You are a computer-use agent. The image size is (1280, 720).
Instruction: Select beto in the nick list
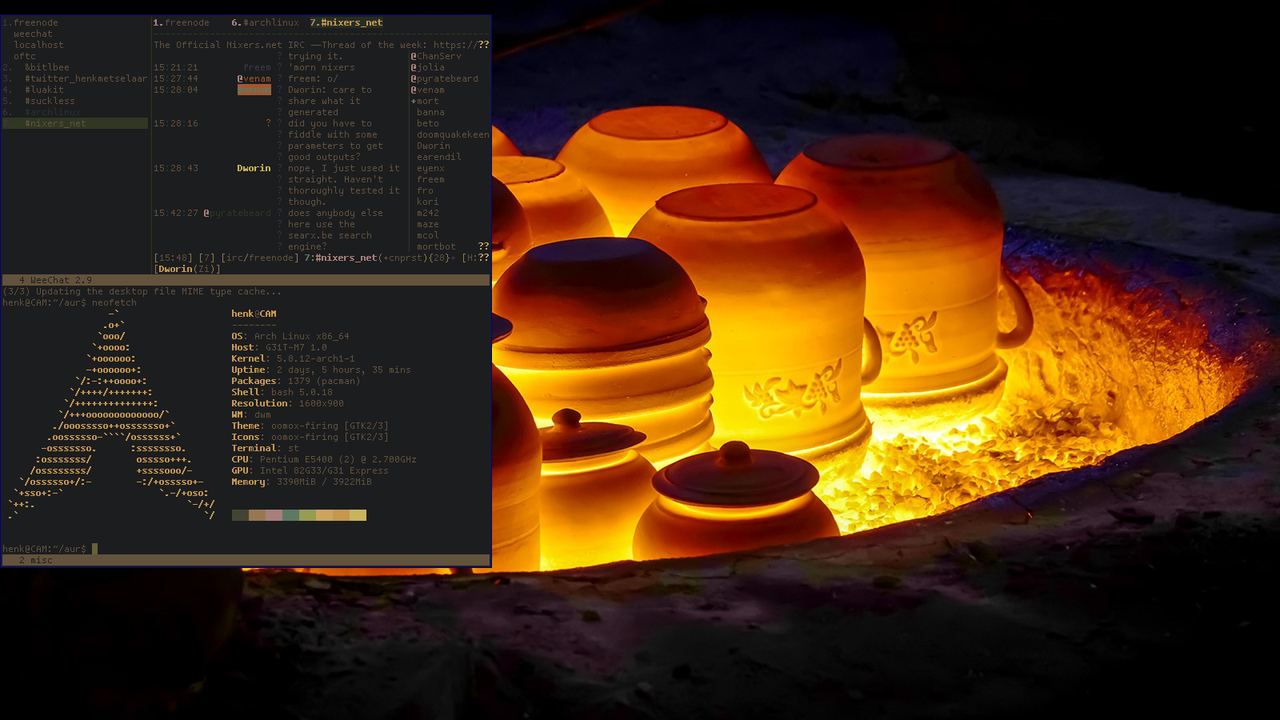pyautogui.click(x=428, y=123)
